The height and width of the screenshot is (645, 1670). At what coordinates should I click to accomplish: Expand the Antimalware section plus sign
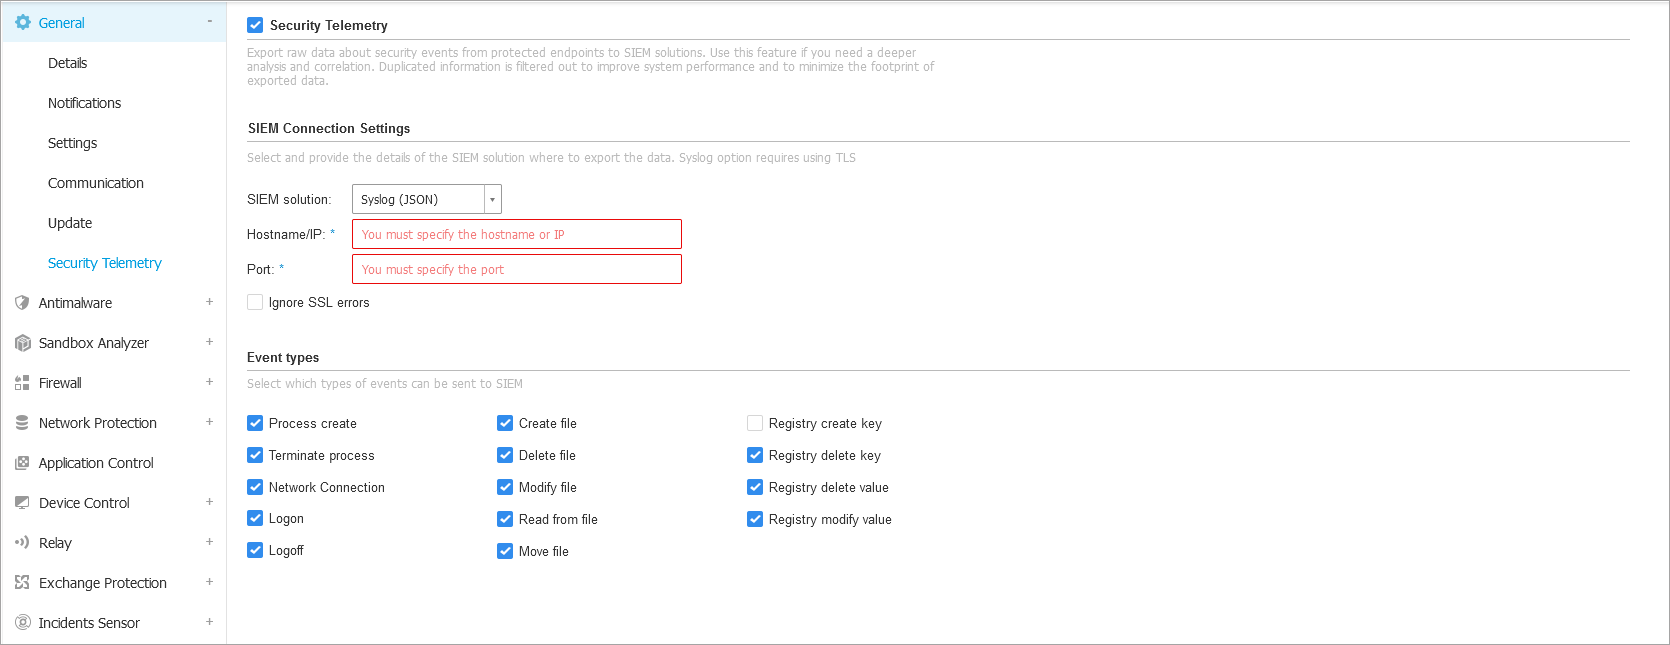click(209, 302)
